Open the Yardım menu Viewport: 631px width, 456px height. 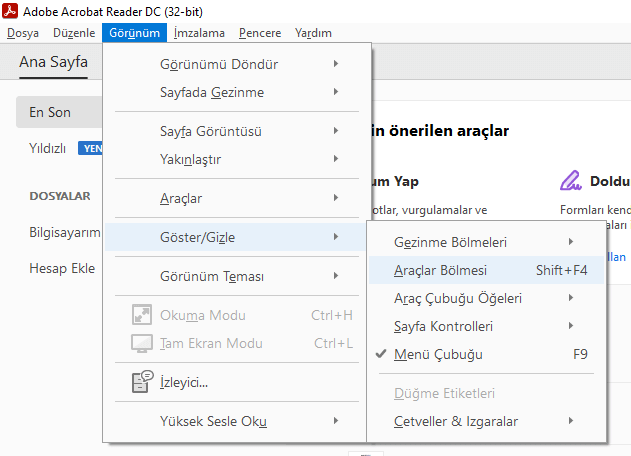[x=313, y=33]
